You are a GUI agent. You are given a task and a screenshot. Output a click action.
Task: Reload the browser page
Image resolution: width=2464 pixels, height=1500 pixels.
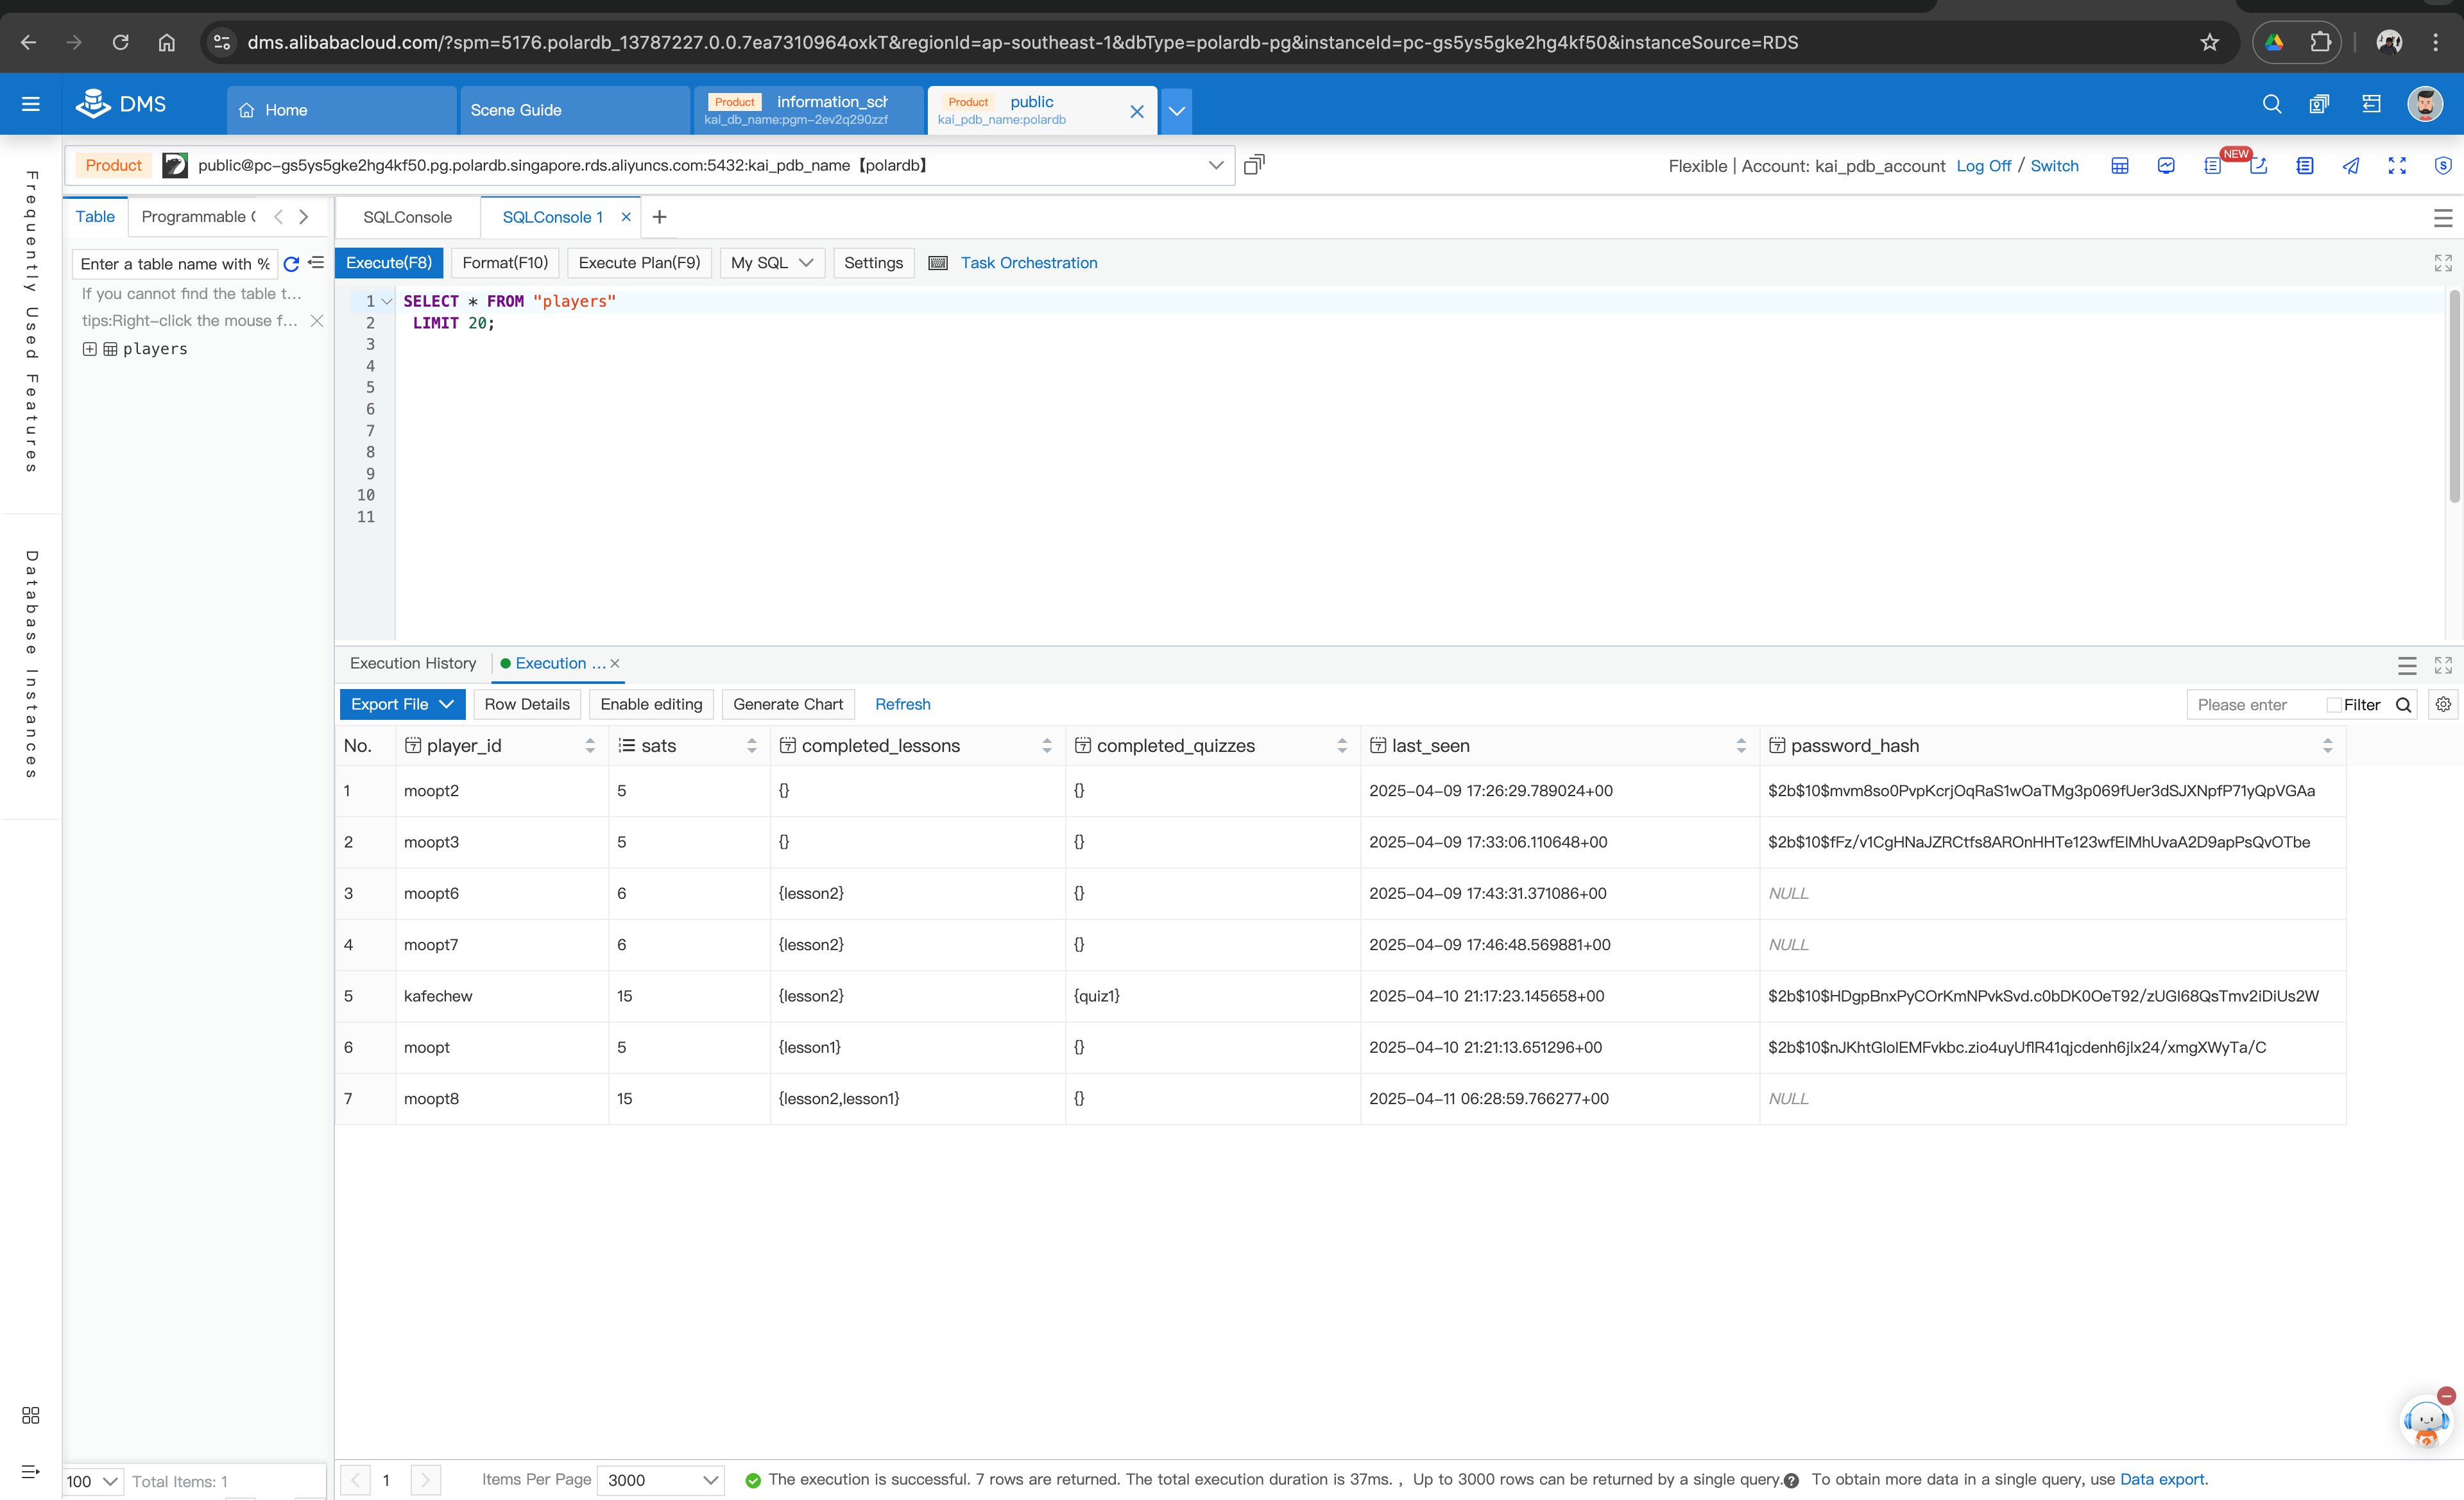120,42
